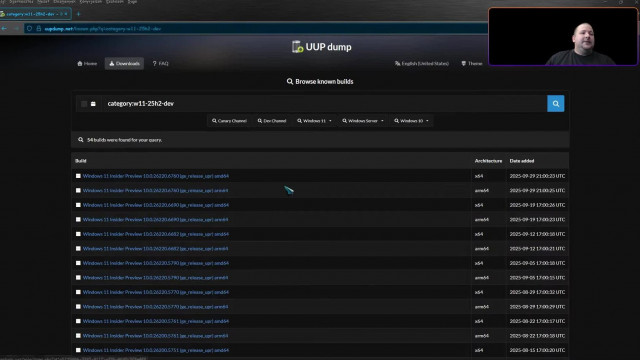Click the blue magnifier search button
Viewport: 640px width, 360px height.
point(556,104)
